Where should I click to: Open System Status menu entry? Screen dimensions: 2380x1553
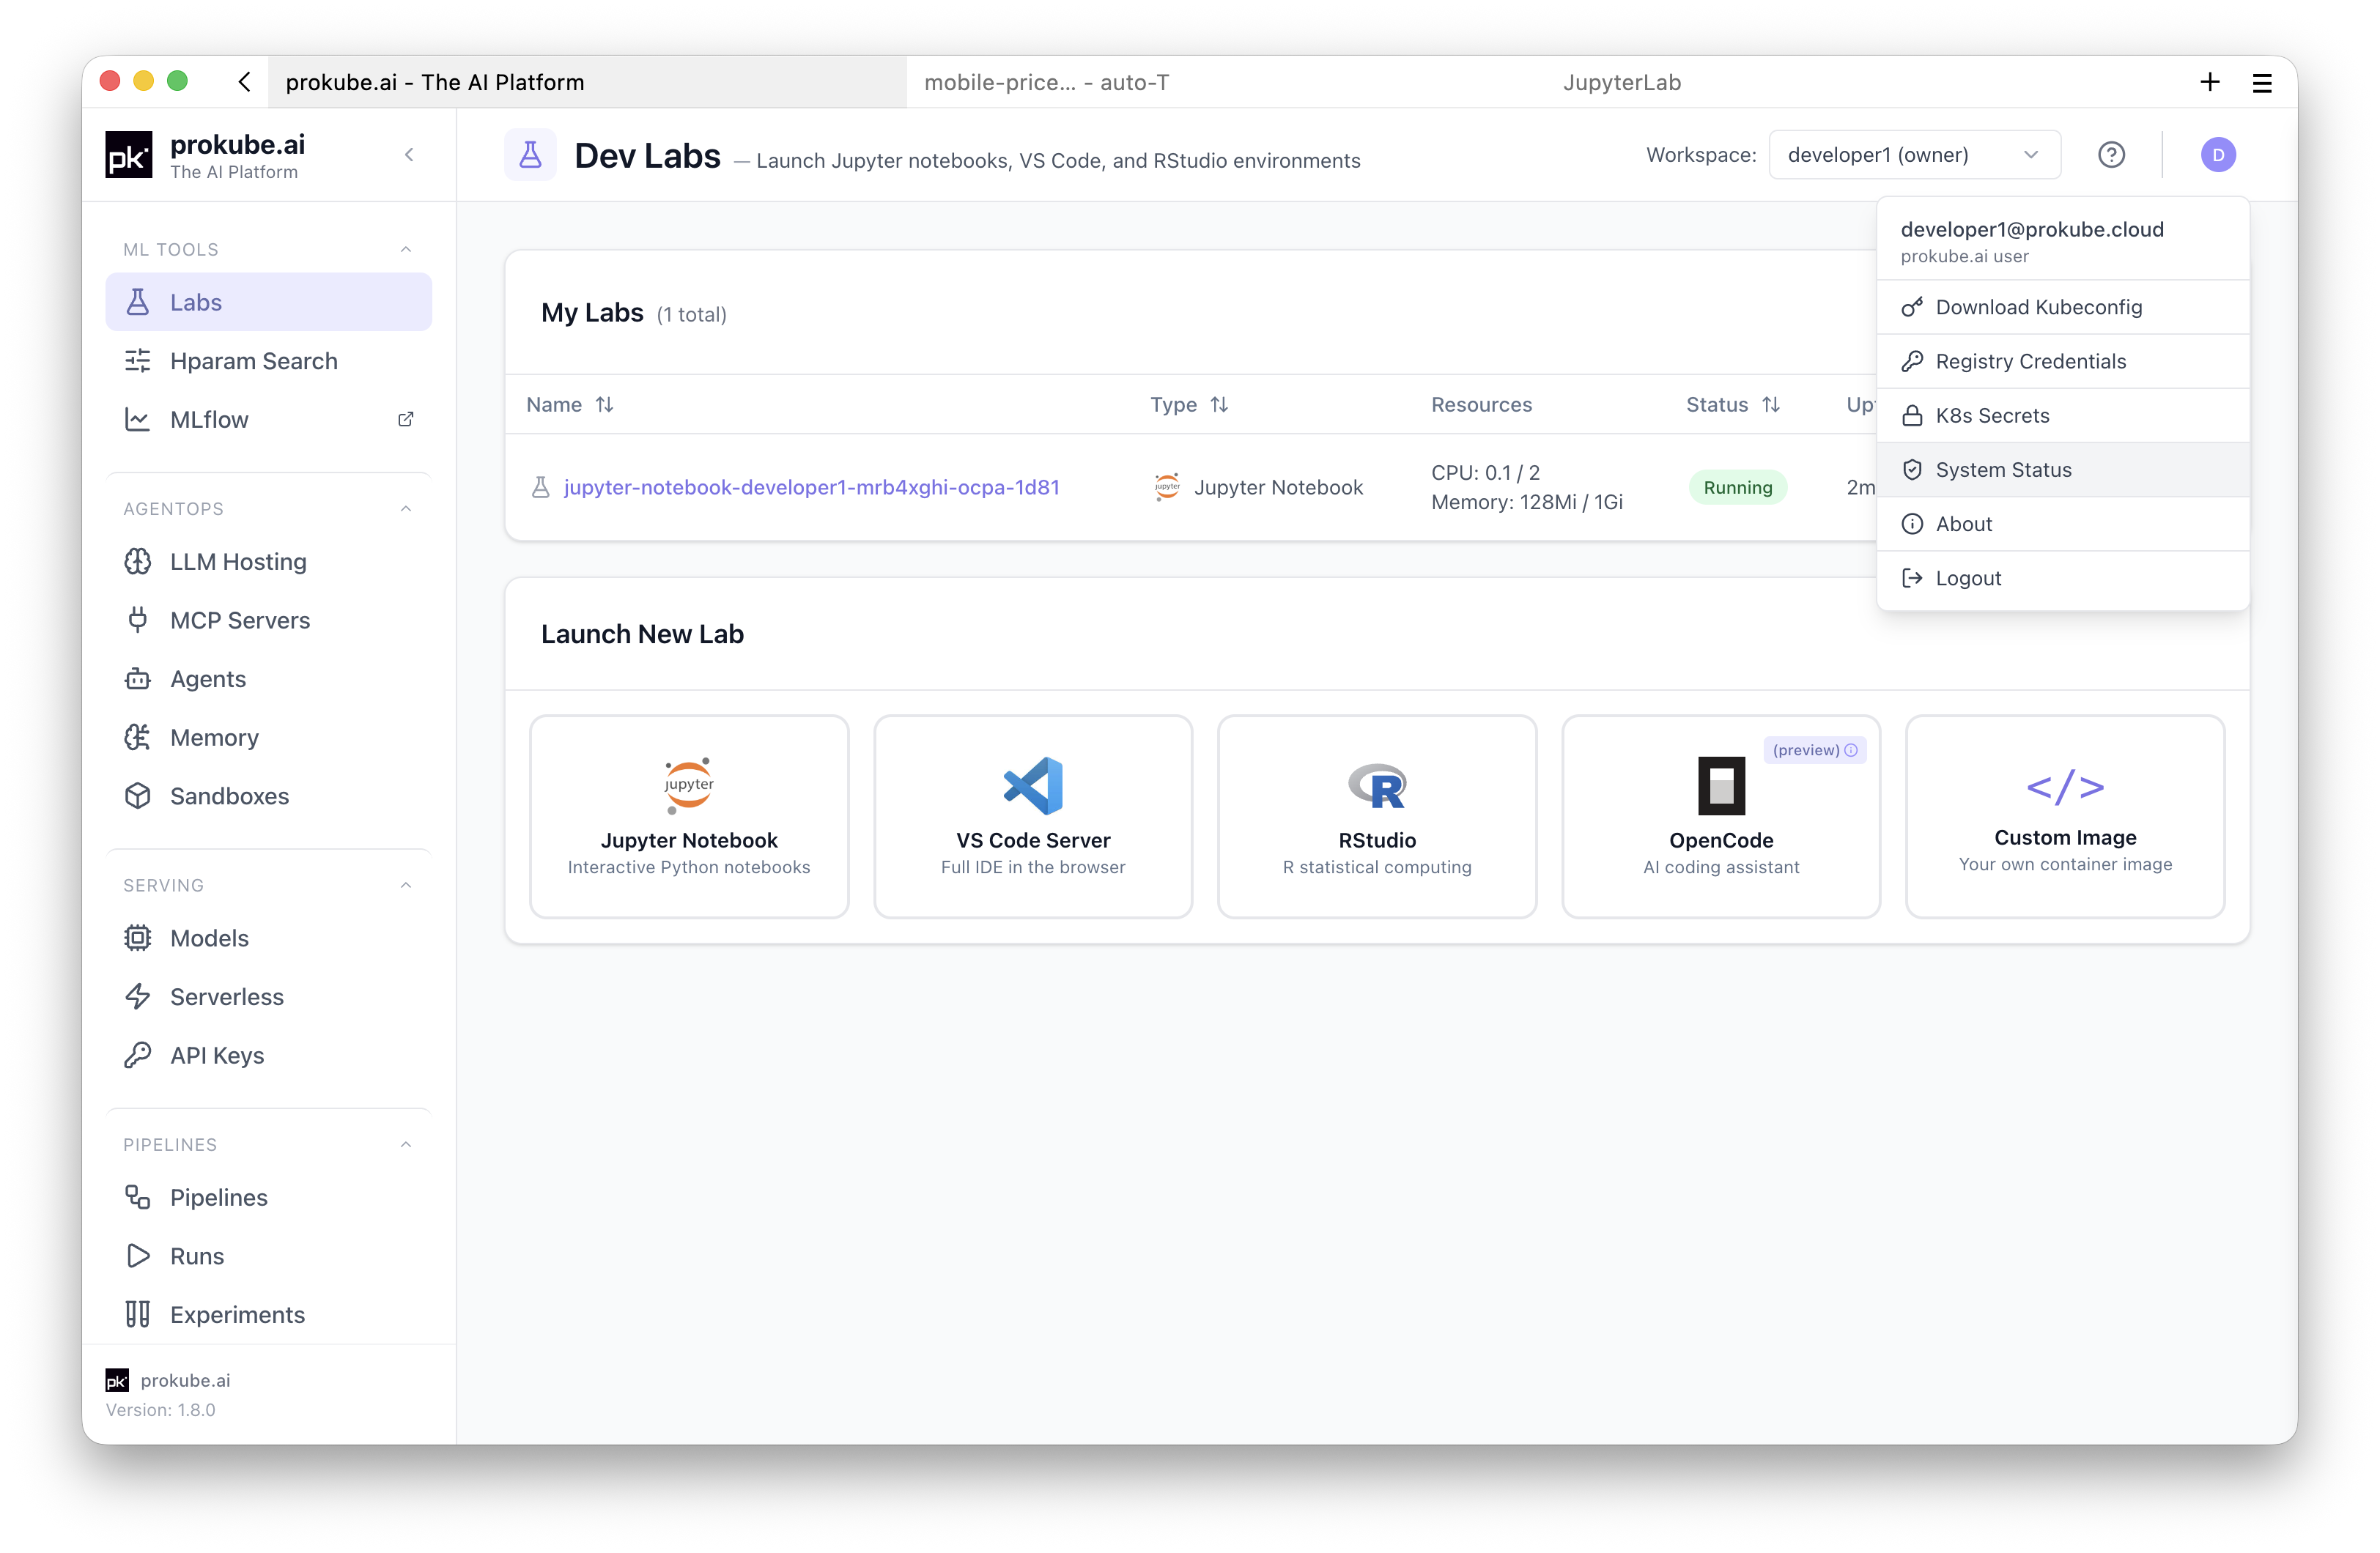[2063, 470]
